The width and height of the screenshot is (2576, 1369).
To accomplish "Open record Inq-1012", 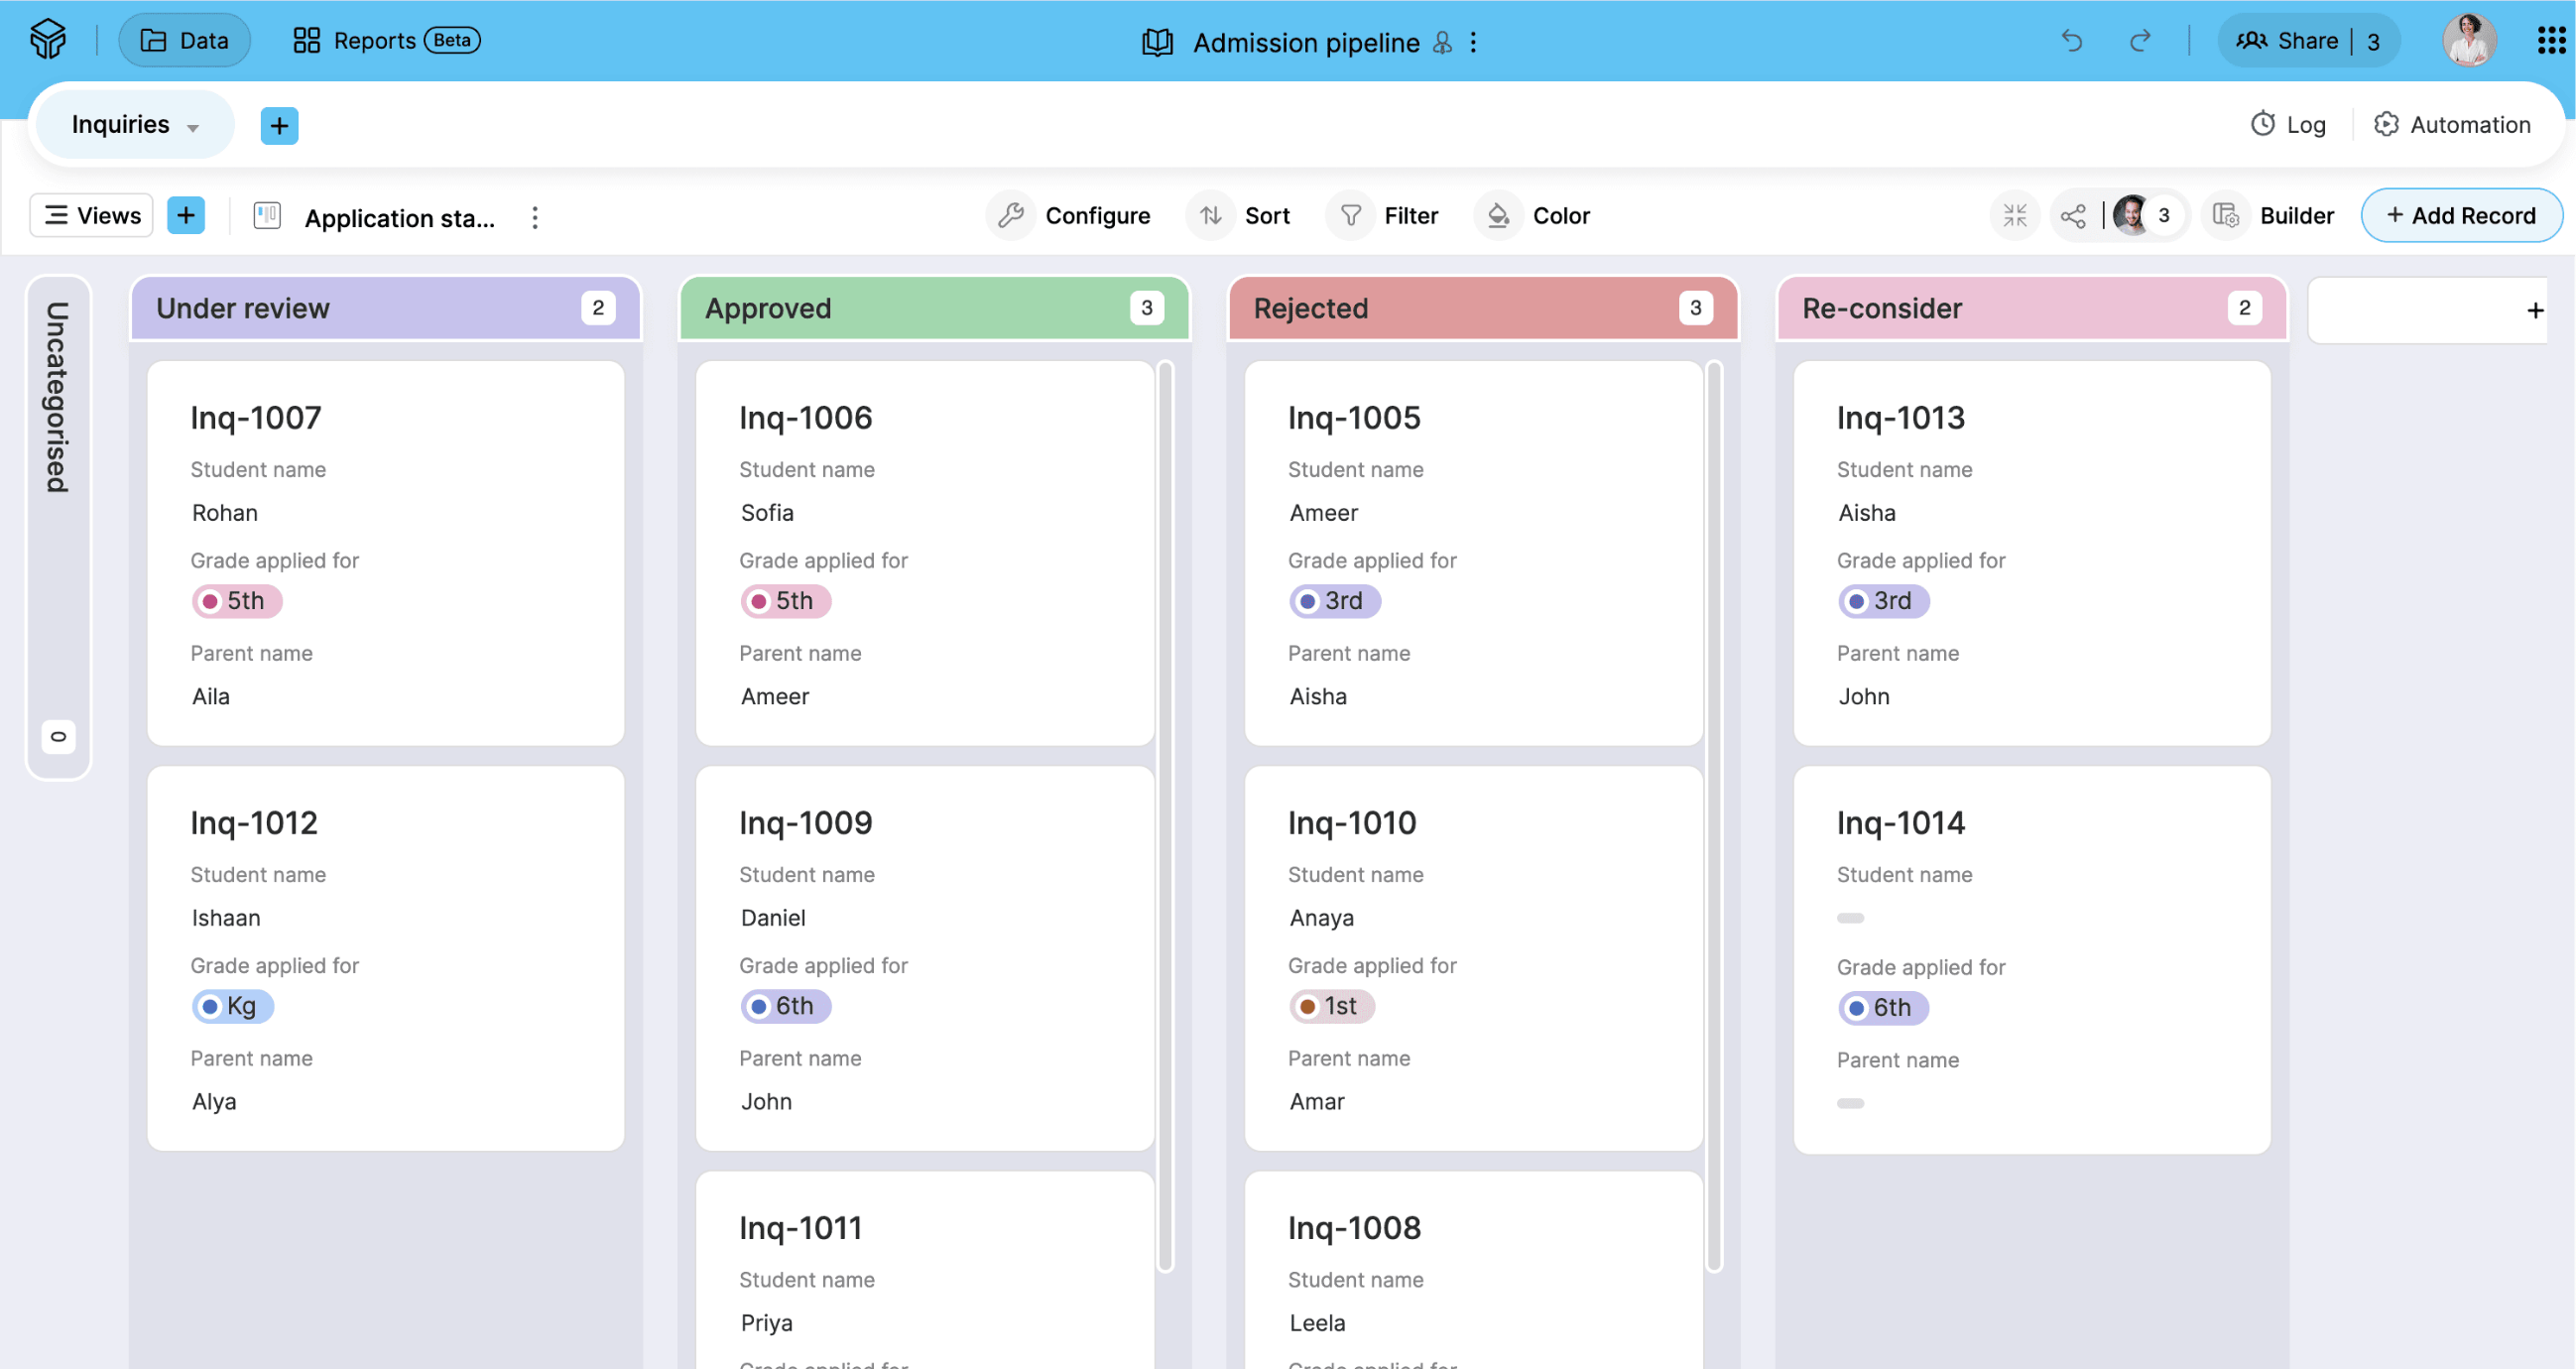I will (386, 958).
